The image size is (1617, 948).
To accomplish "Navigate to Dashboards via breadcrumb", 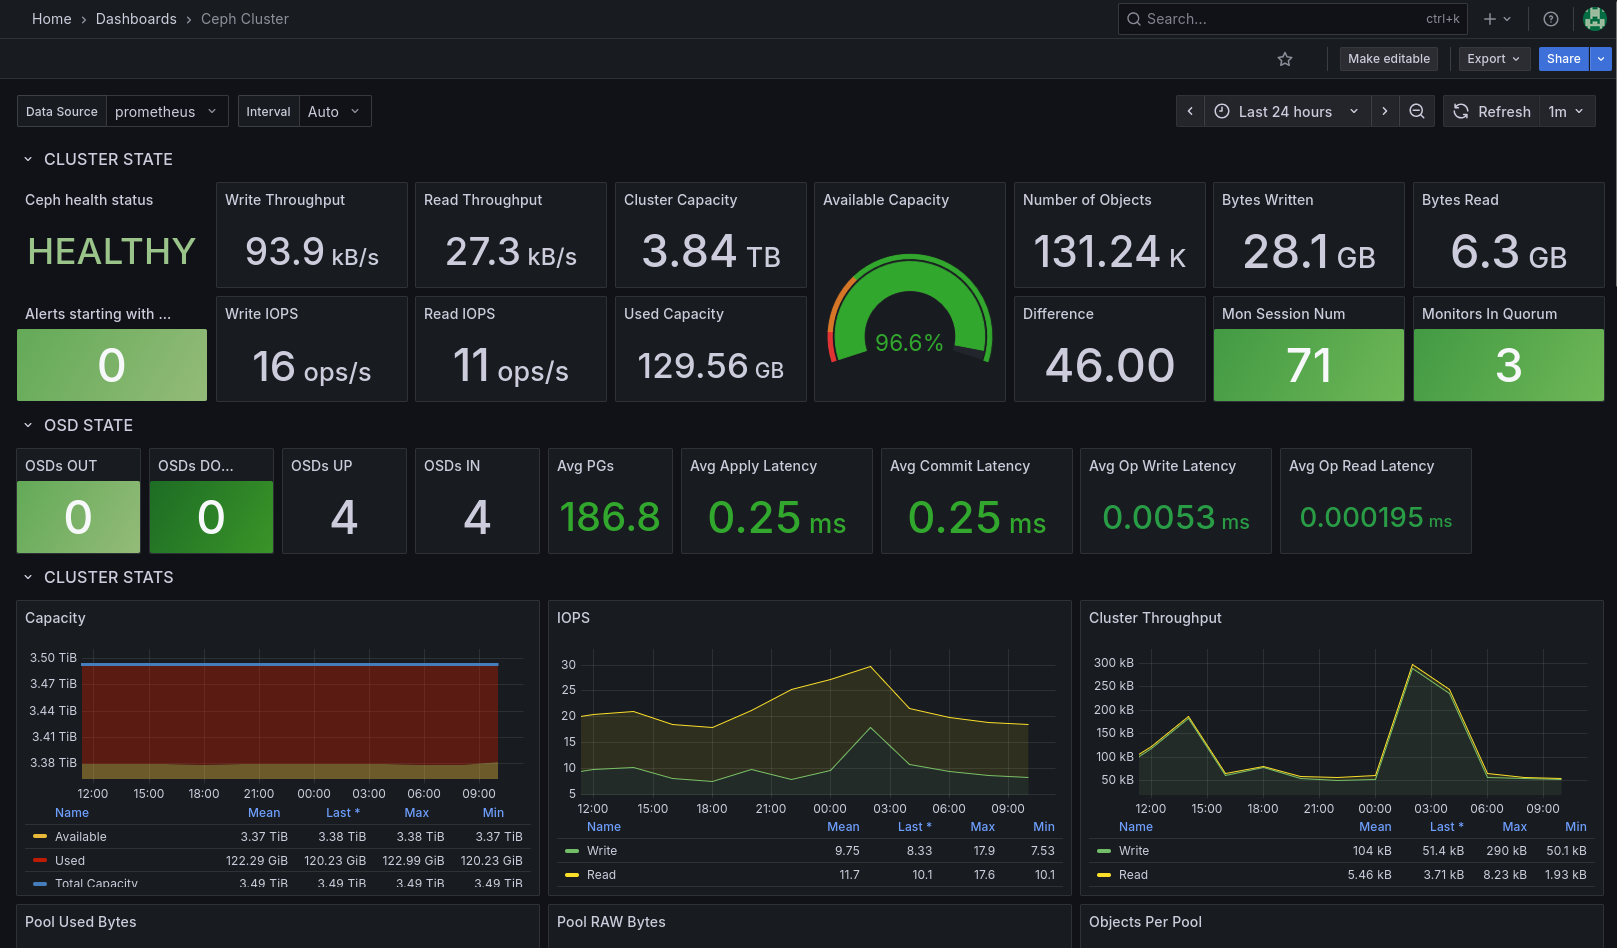I will coord(136,18).
